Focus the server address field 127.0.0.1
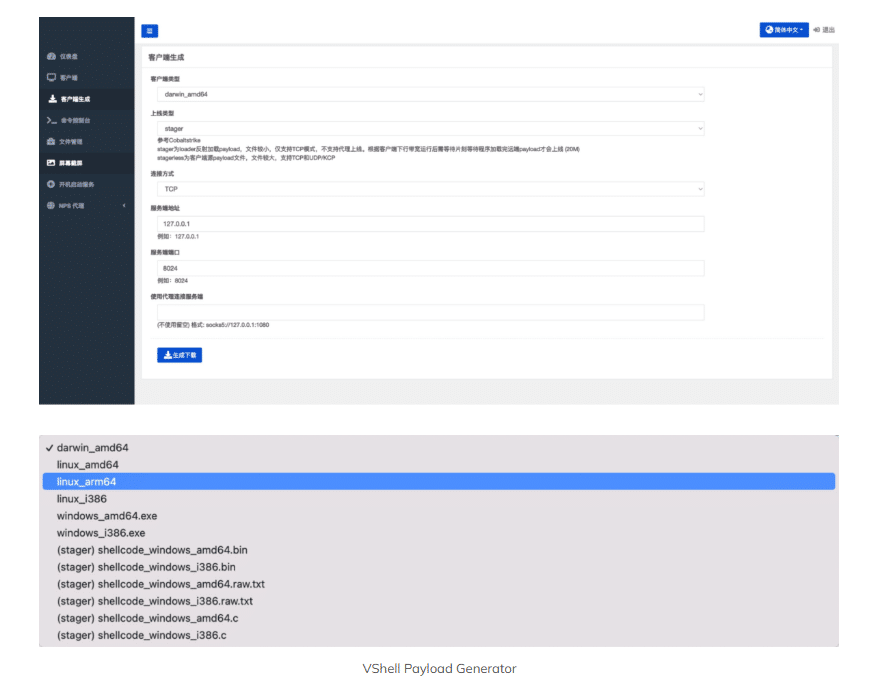 point(431,224)
